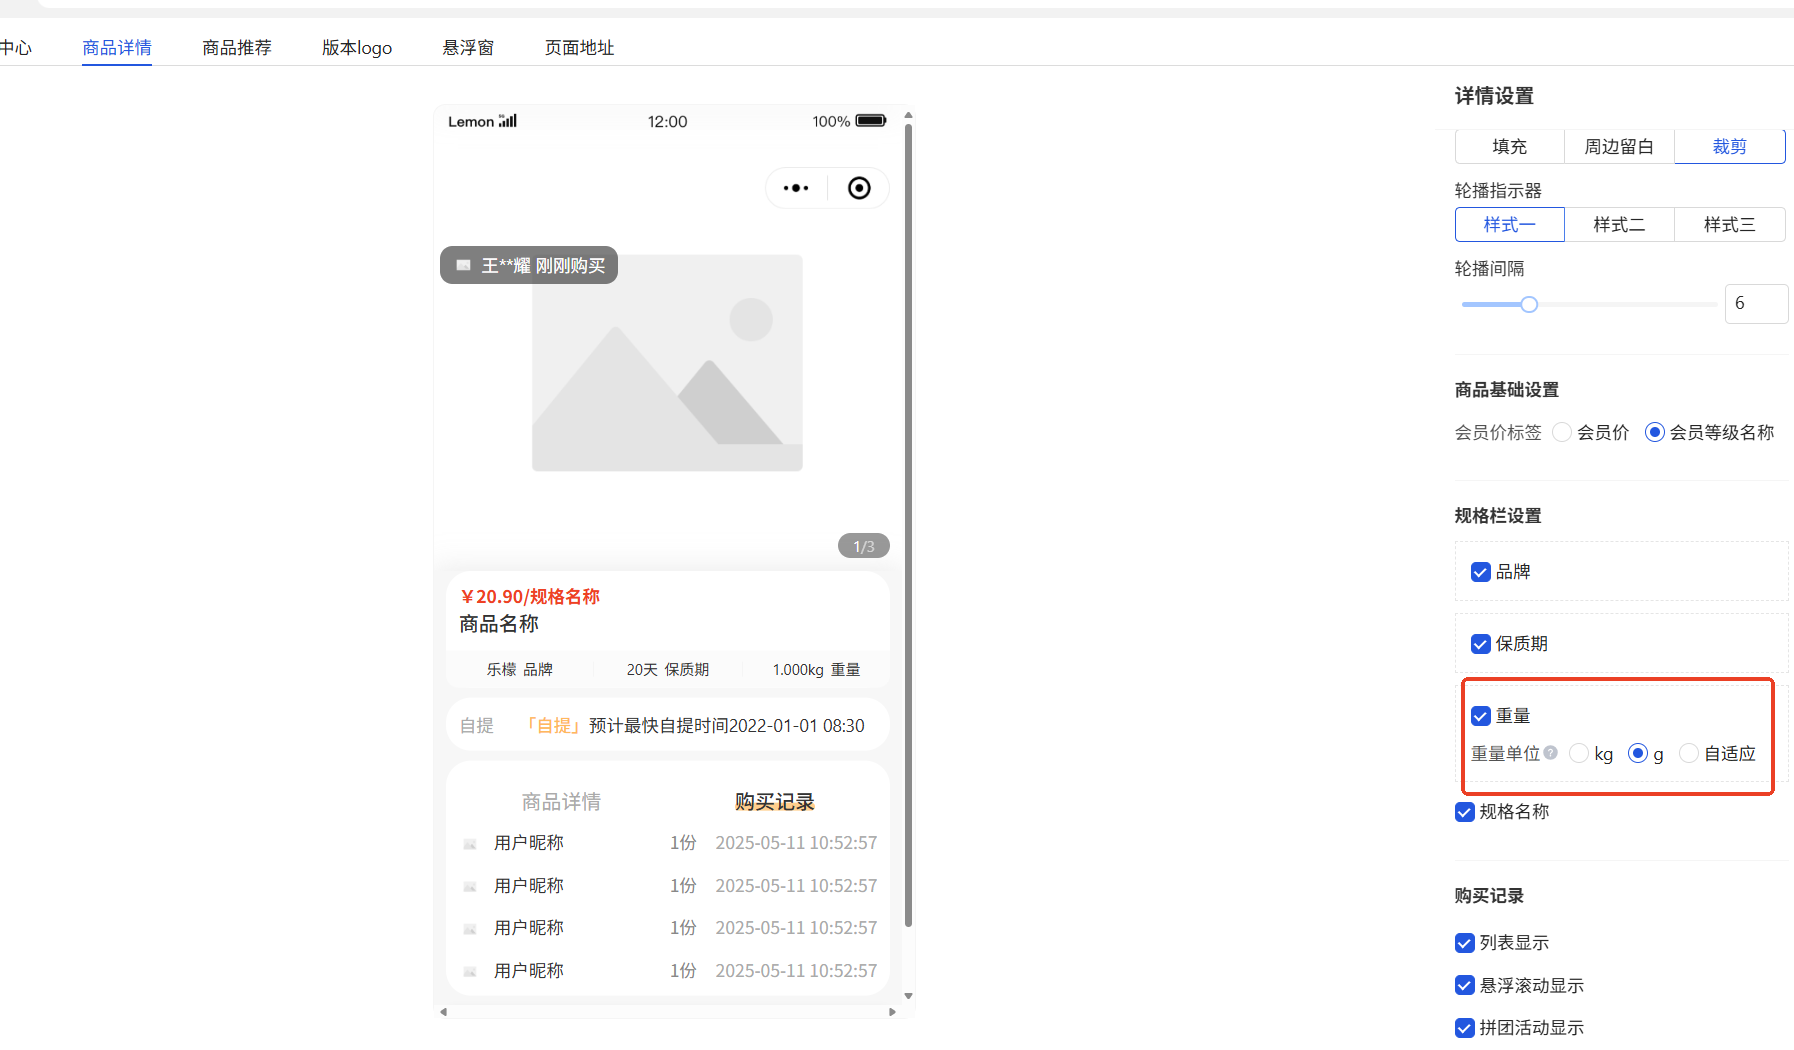The width and height of the screenshot is (1794, 1050).
Task: Click the preview vertical scrollbar
Action: 908,525
